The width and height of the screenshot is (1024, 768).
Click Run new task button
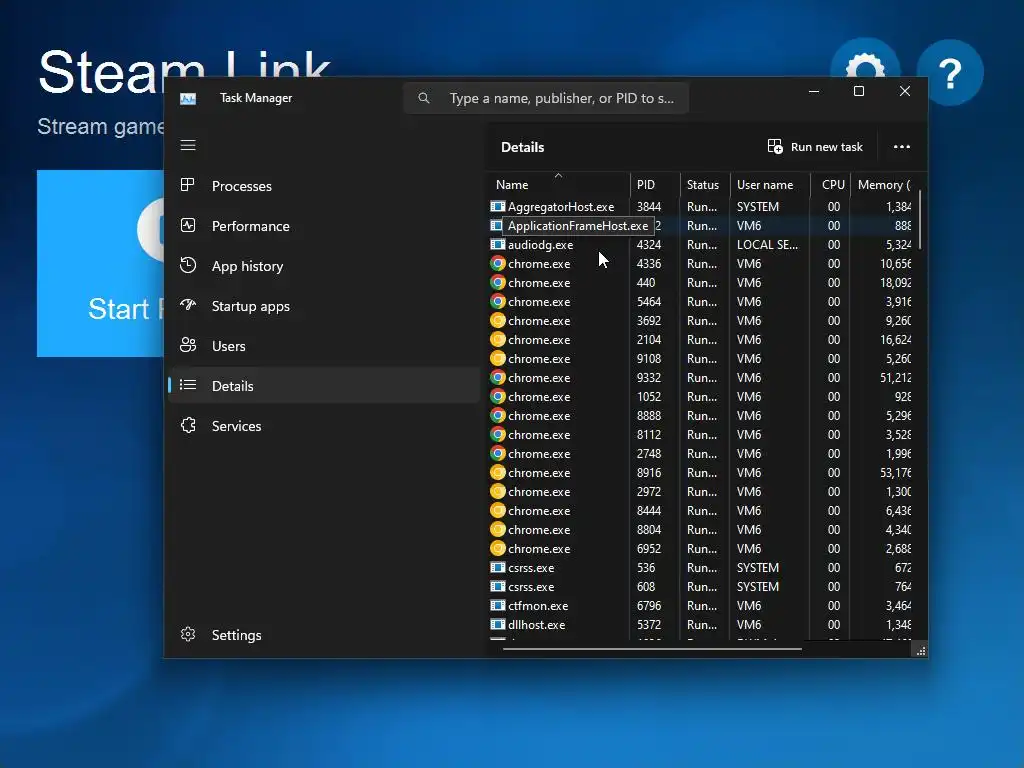pos(816,147)
